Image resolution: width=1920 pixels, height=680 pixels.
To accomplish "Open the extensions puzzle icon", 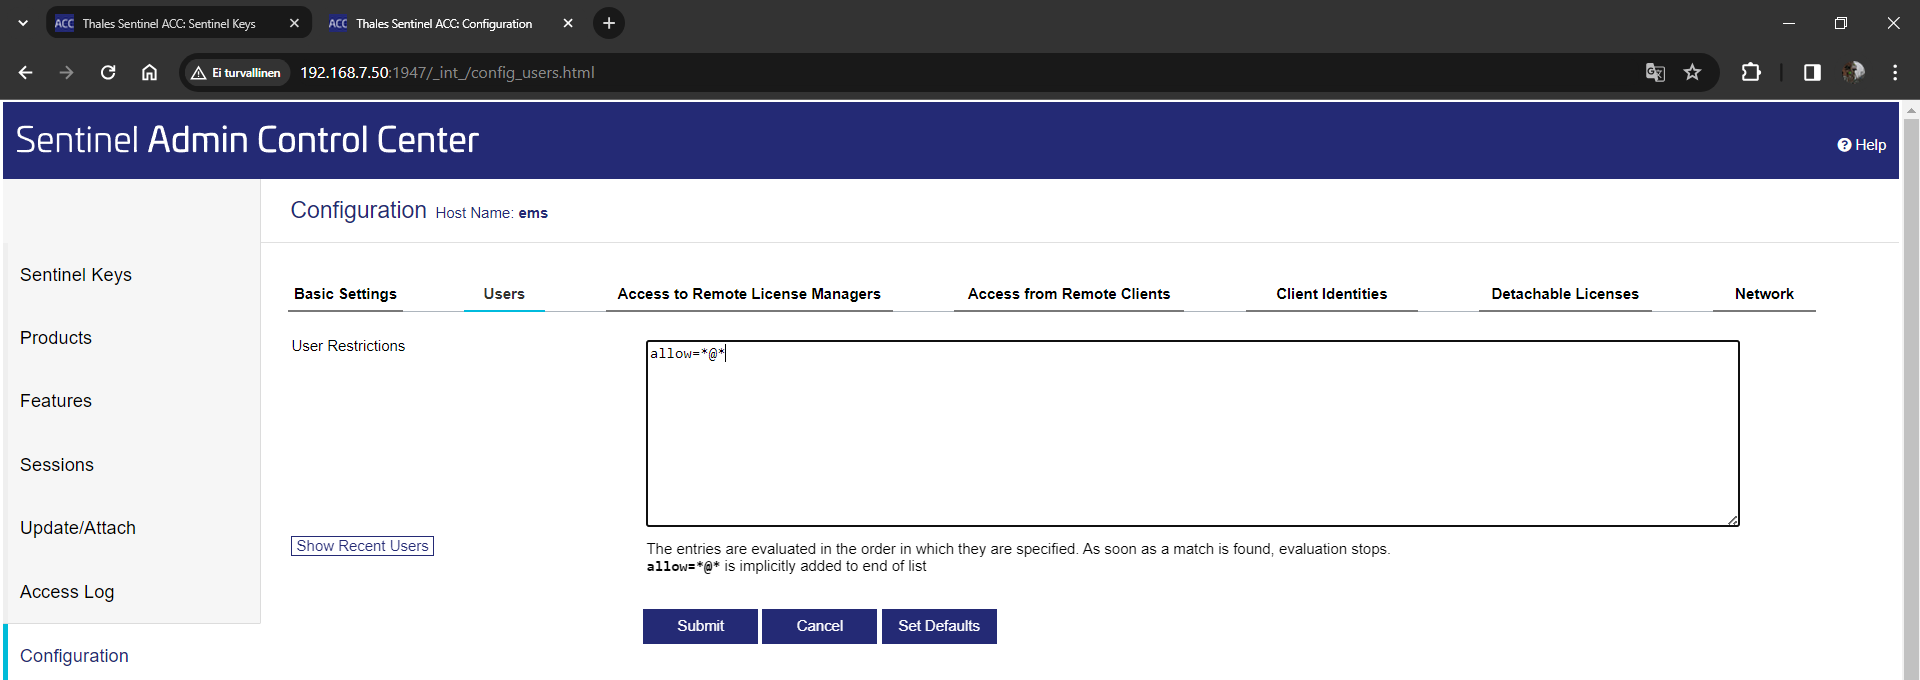I will (x=1751, y=72).
